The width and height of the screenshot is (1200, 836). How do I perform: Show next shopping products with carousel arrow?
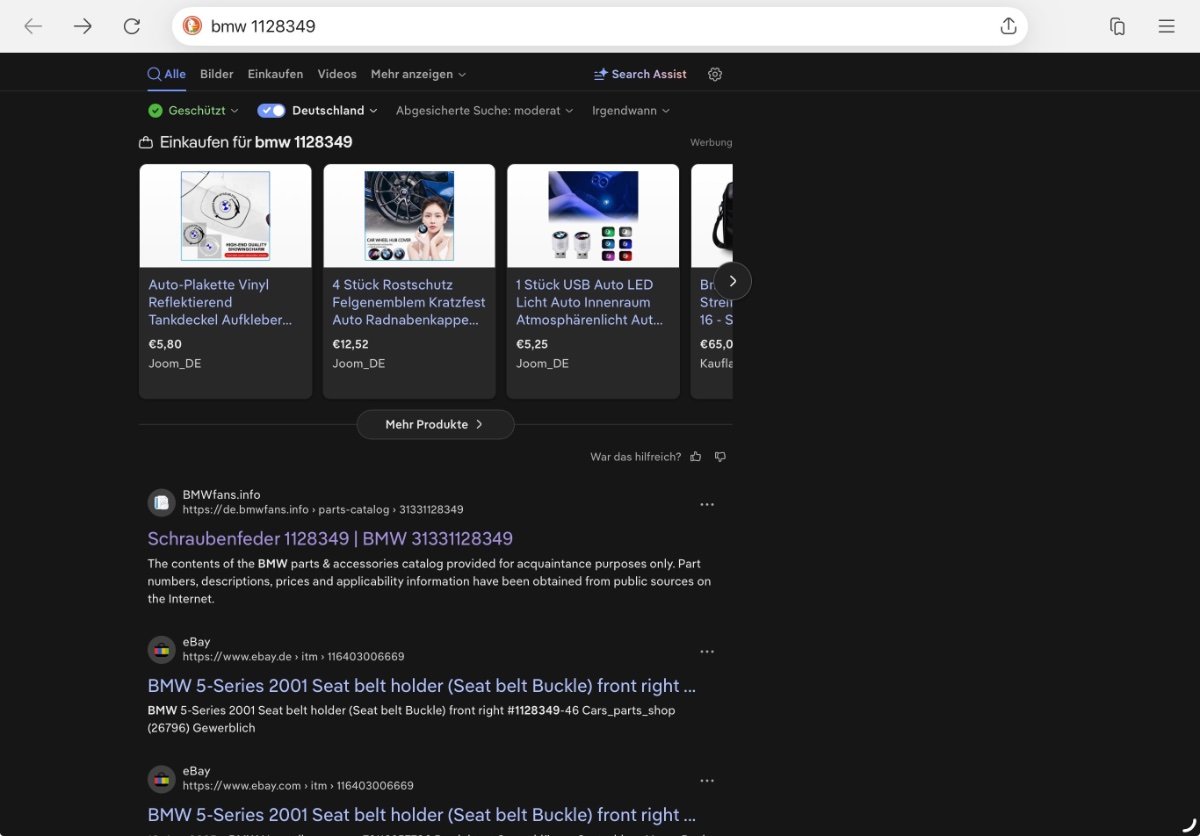pyautogui.click(x=732, y=281)
